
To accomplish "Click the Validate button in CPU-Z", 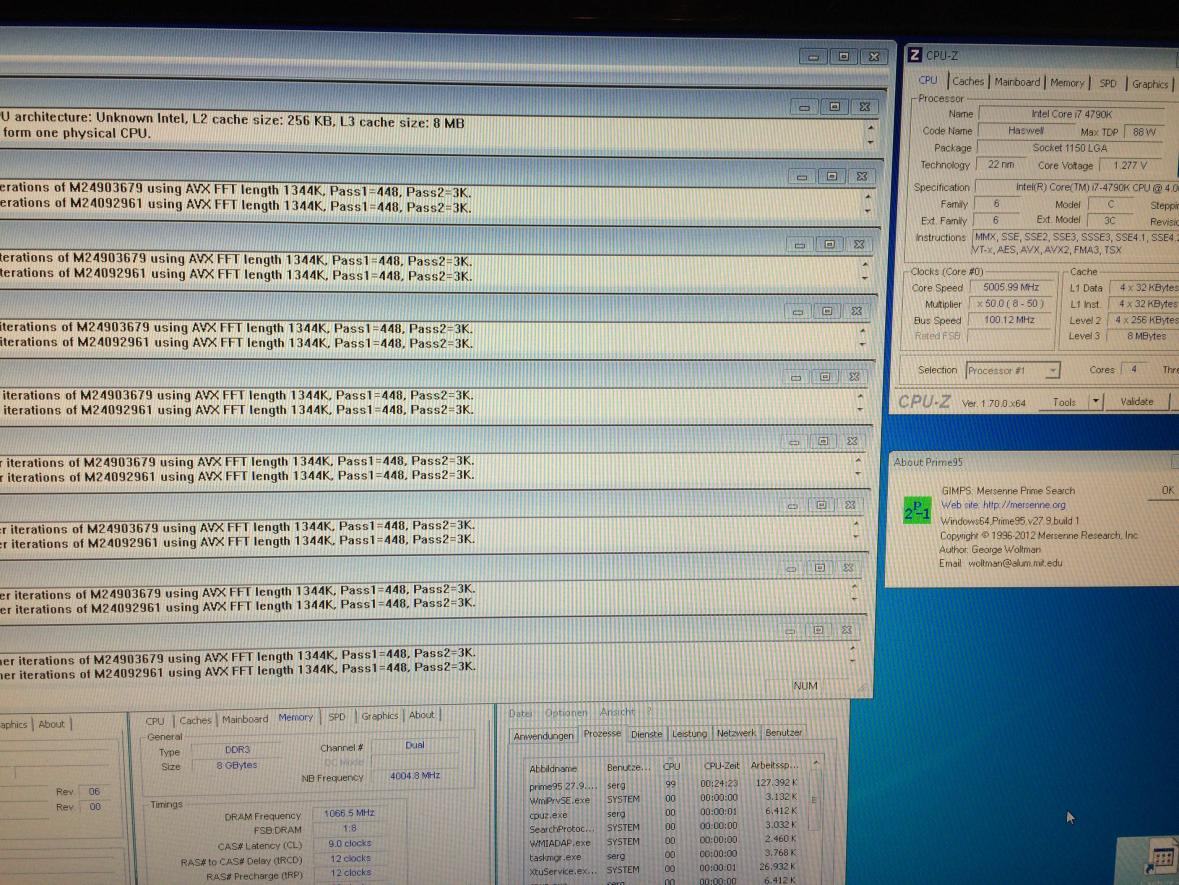I will (x=1136, y=402).
